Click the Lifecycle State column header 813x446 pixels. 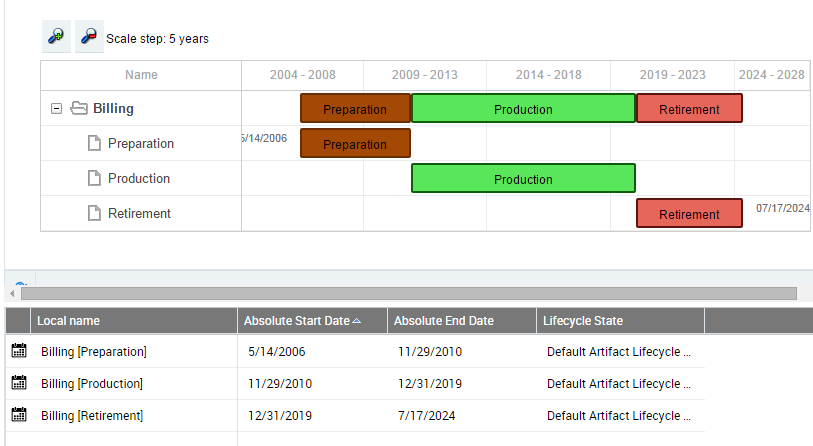coord(583,321)
